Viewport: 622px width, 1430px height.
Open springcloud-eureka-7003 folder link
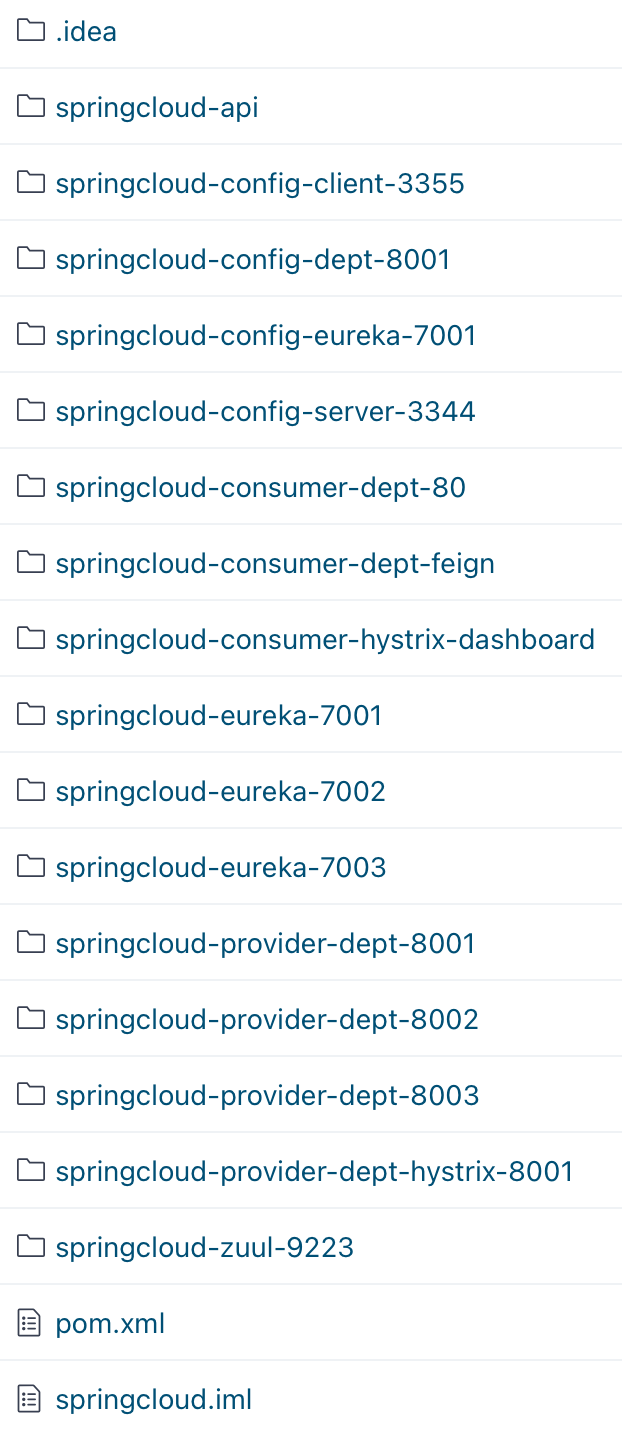(x=221, y=868)
